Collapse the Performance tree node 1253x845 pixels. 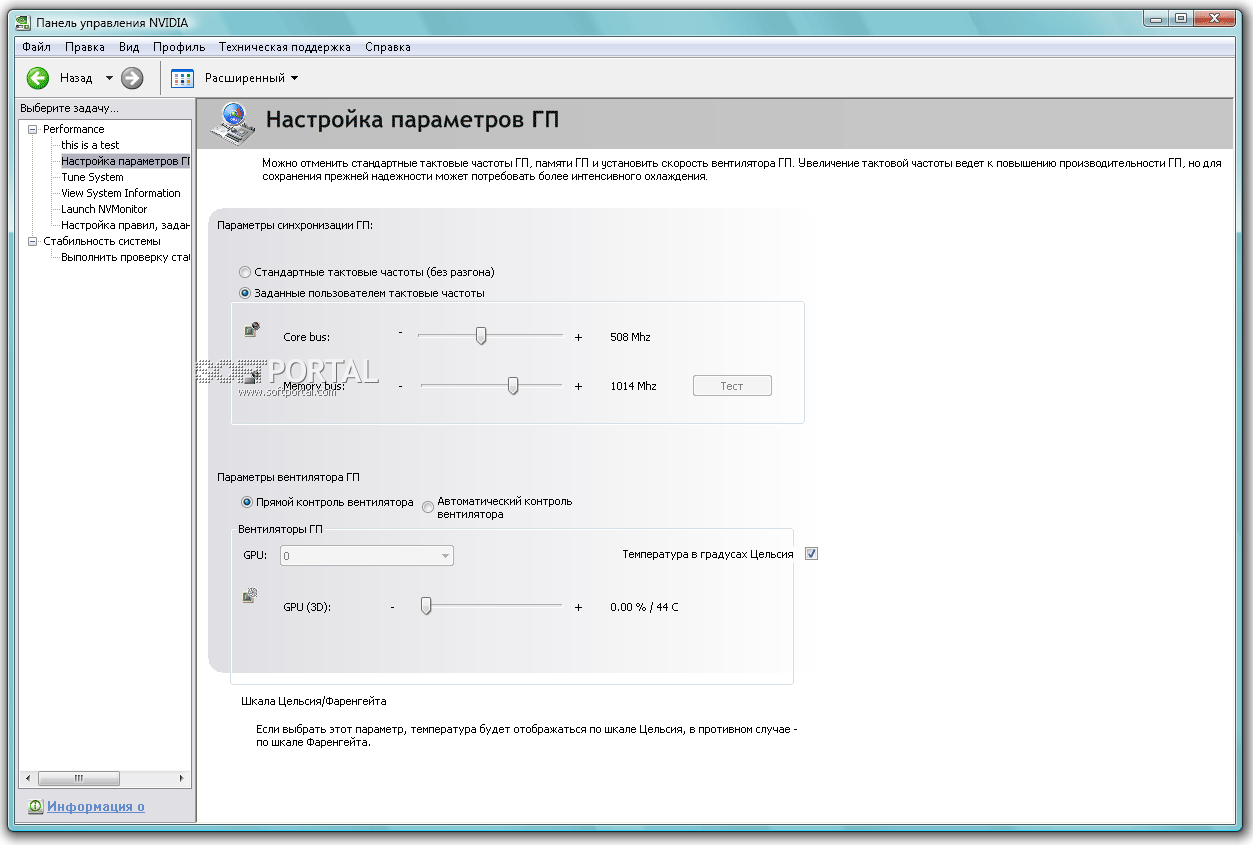click(32, 129)
